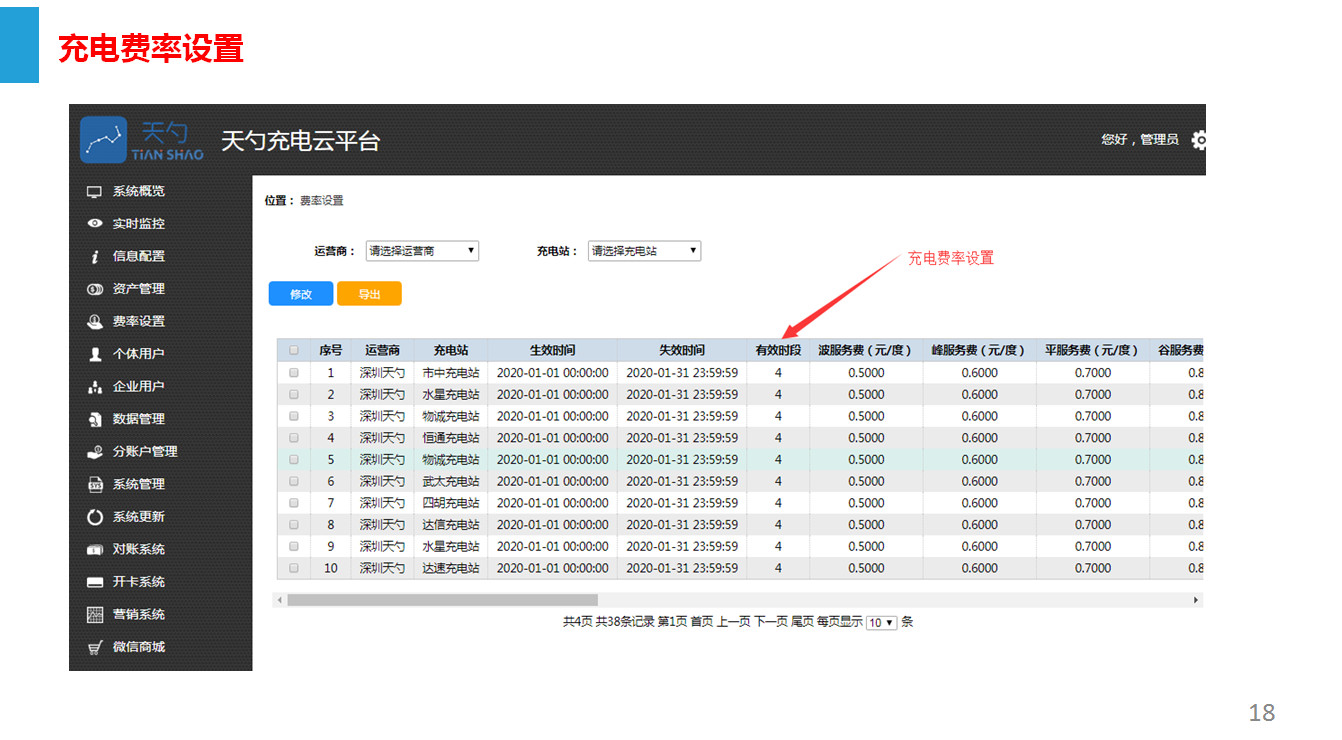Image resolution: width=1342 pixels, height=740 pixels.
Task: Click the 系统更新 refresh circle icon
Action: point(95,517)
